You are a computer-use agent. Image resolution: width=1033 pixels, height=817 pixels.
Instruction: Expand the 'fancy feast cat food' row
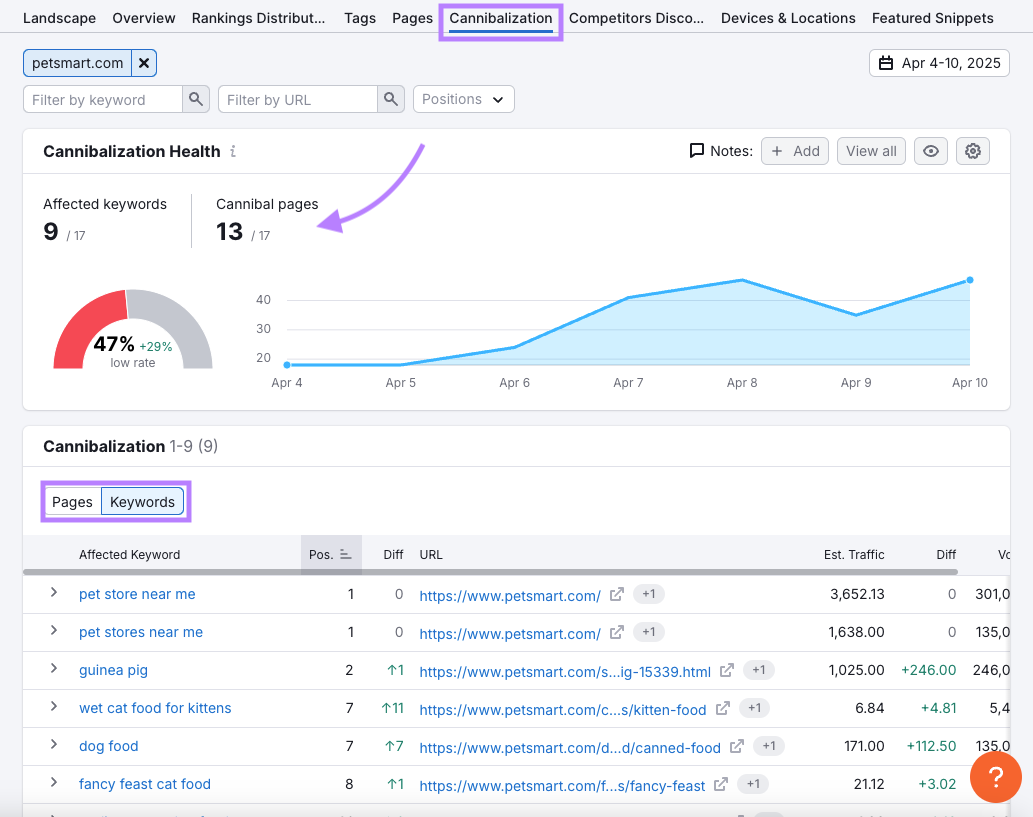click(54, 784)
